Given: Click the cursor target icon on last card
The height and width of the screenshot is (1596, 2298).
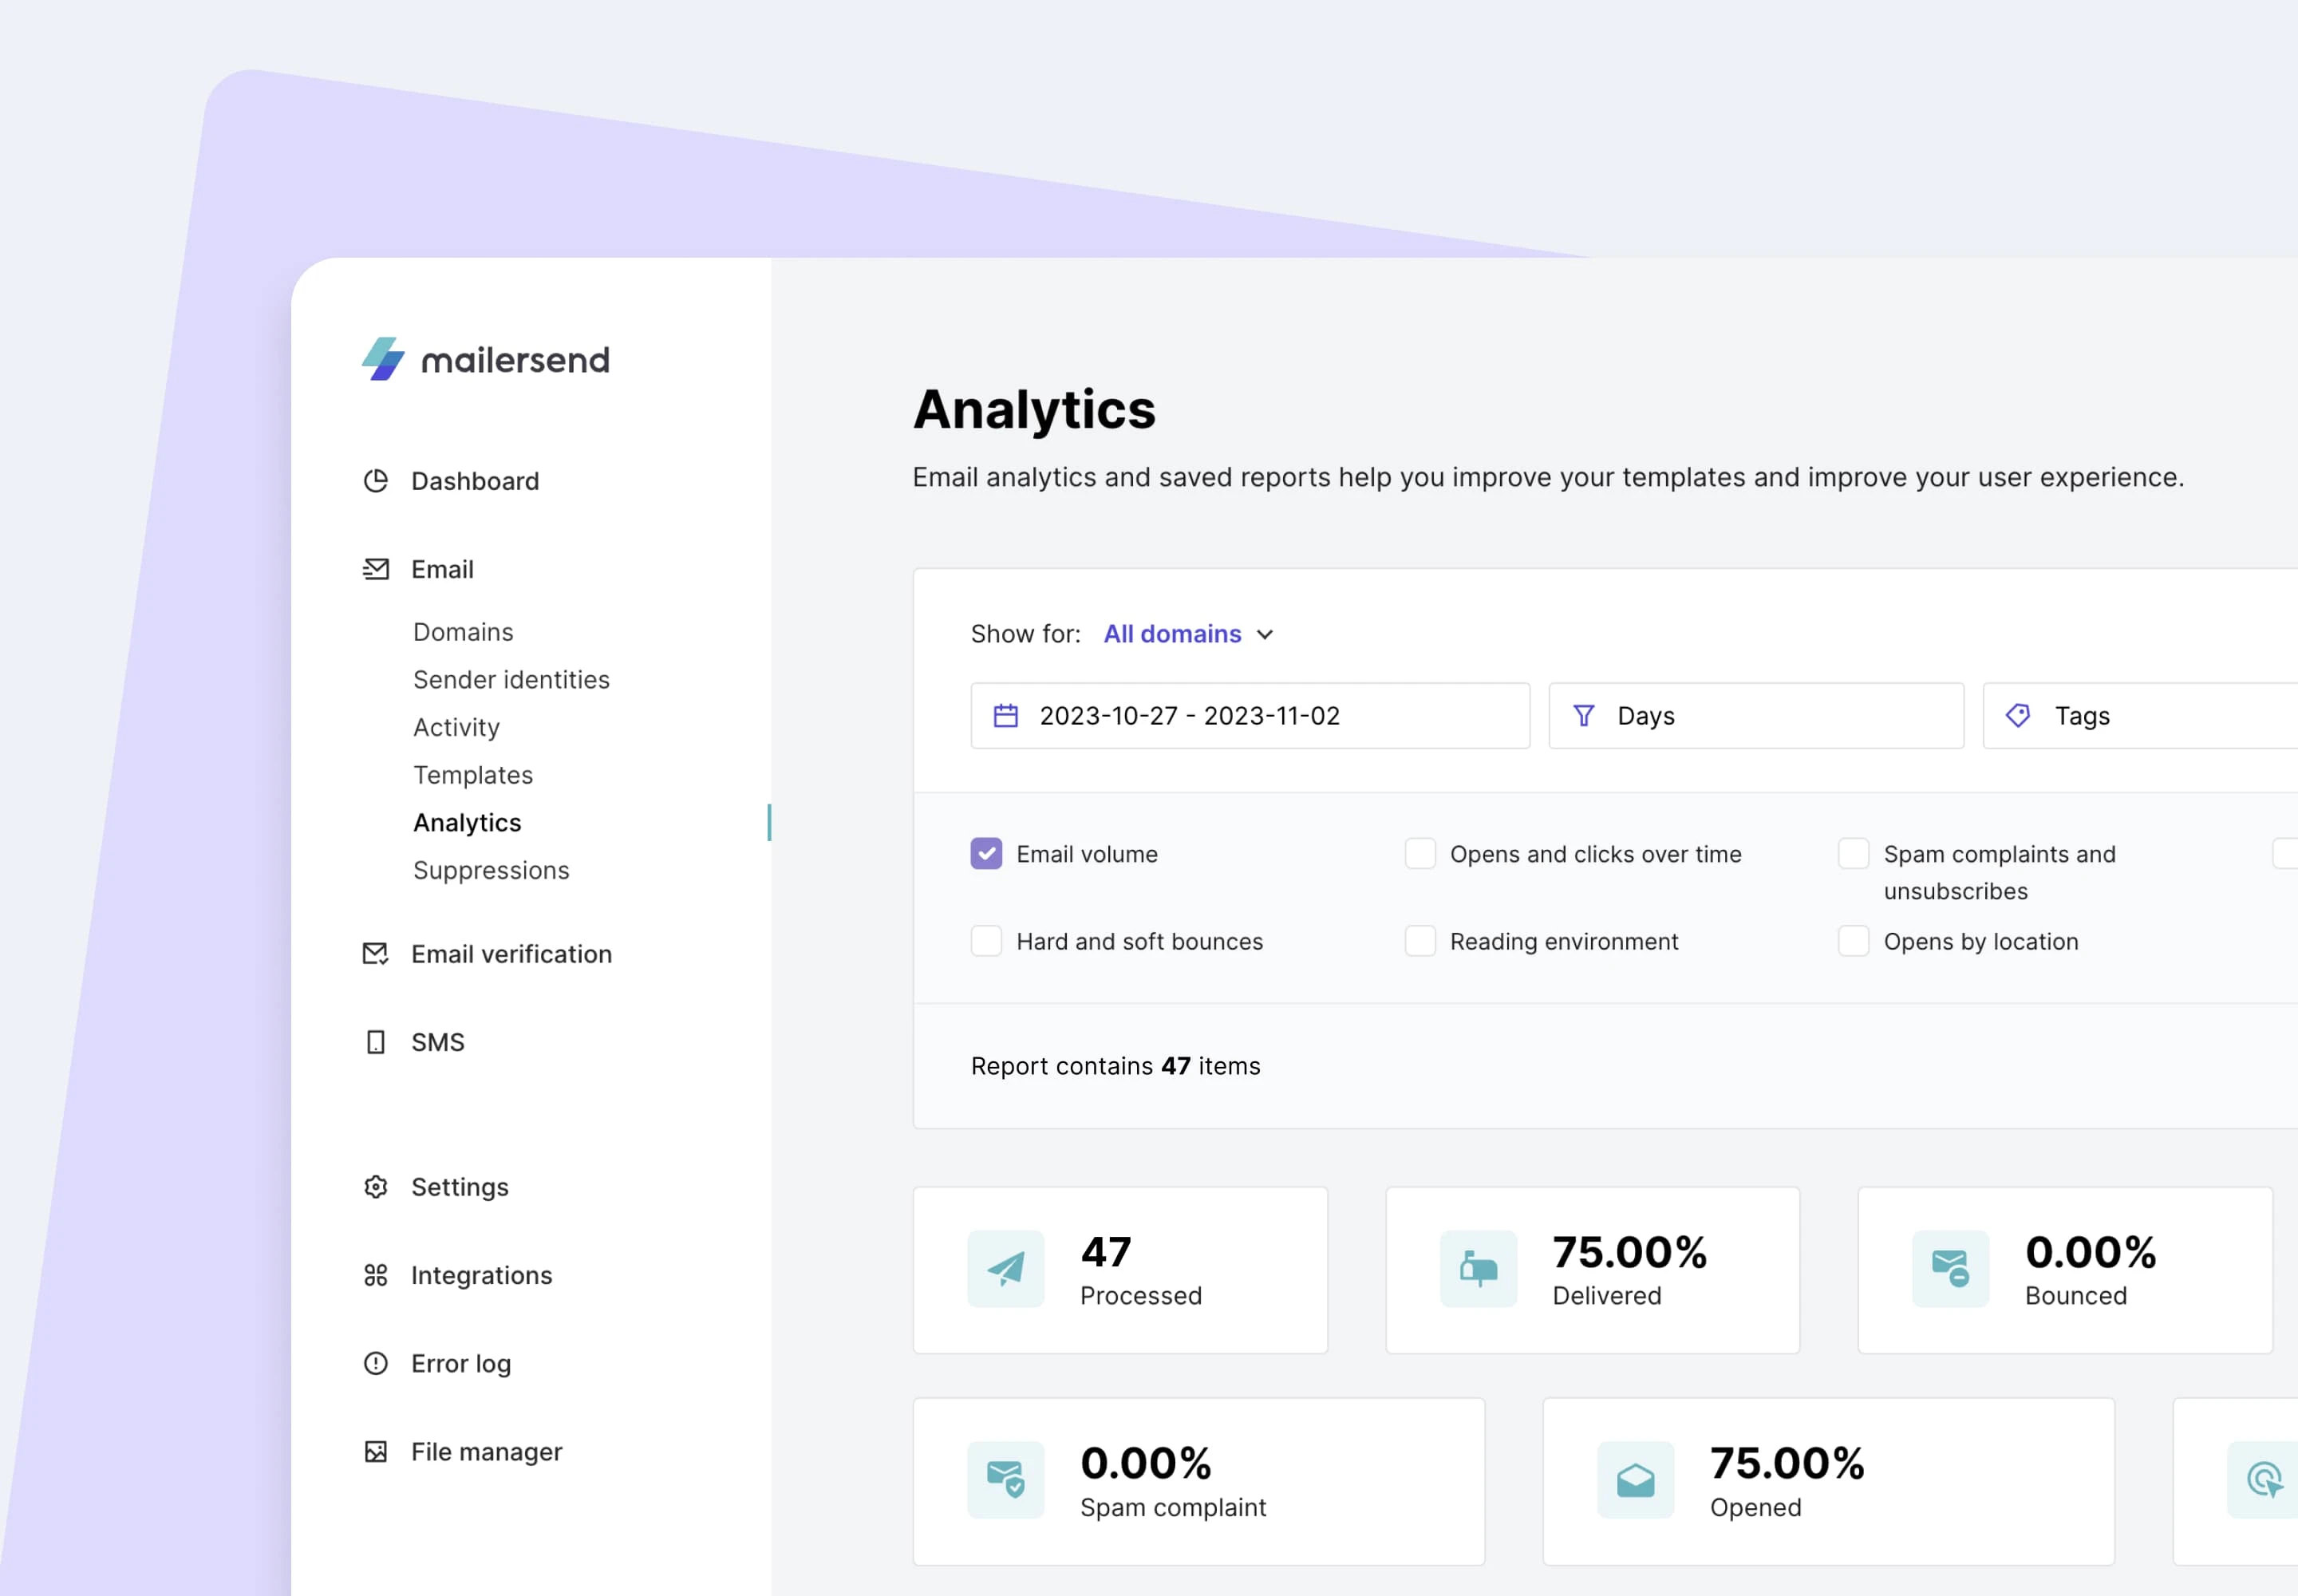Looking at the screenshot, I should tap(2264, 1480).
